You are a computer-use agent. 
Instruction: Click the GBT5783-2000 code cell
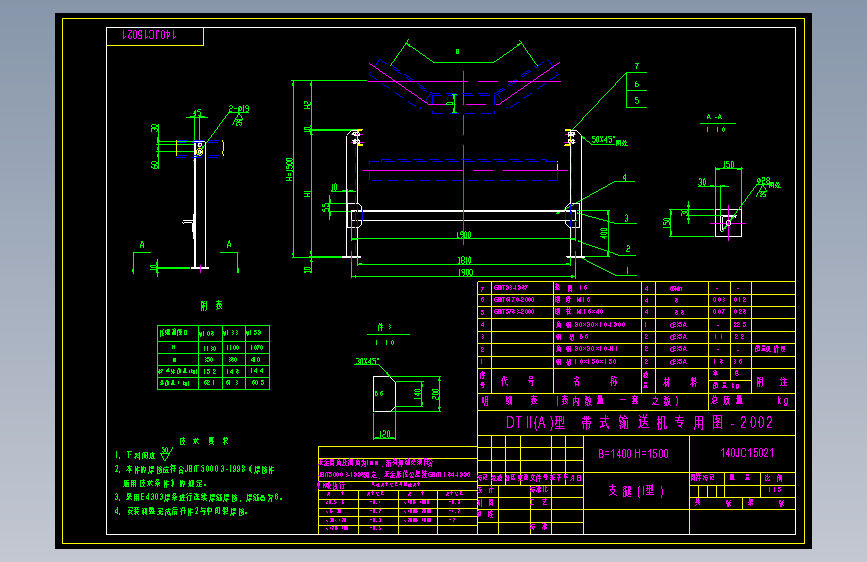point(514,312)
